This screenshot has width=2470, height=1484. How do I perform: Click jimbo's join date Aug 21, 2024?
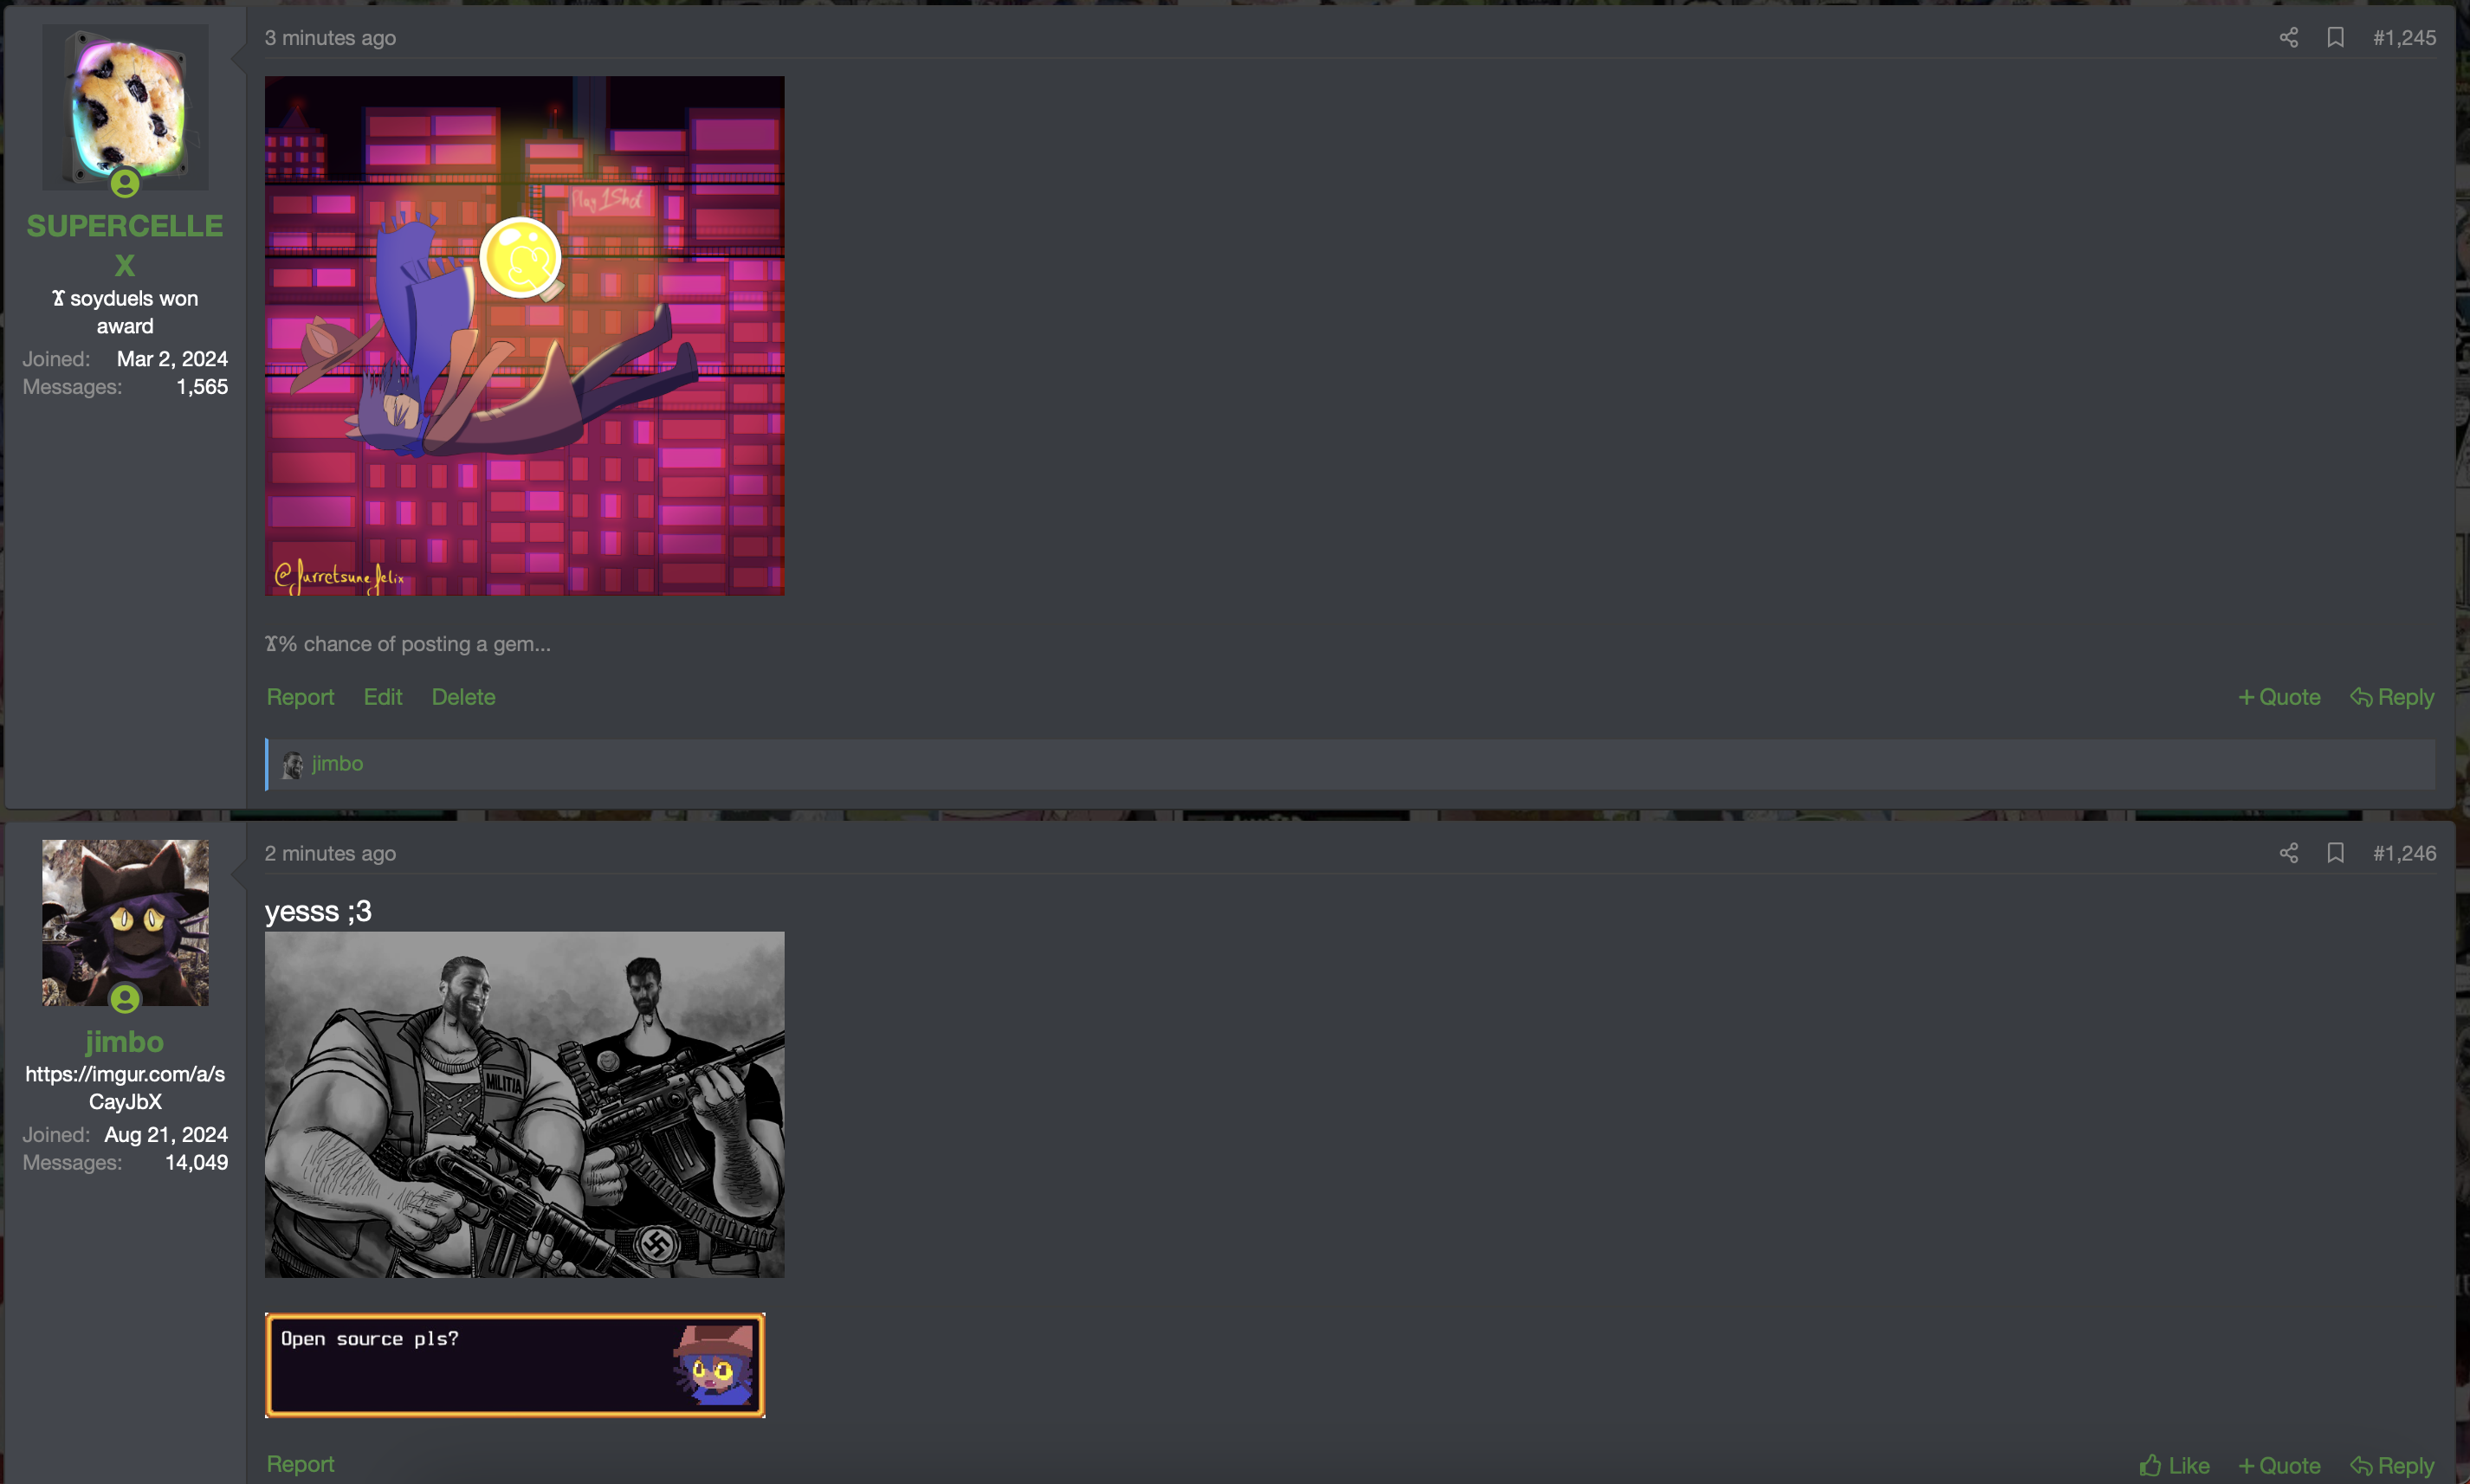[x=166, y=1135]
